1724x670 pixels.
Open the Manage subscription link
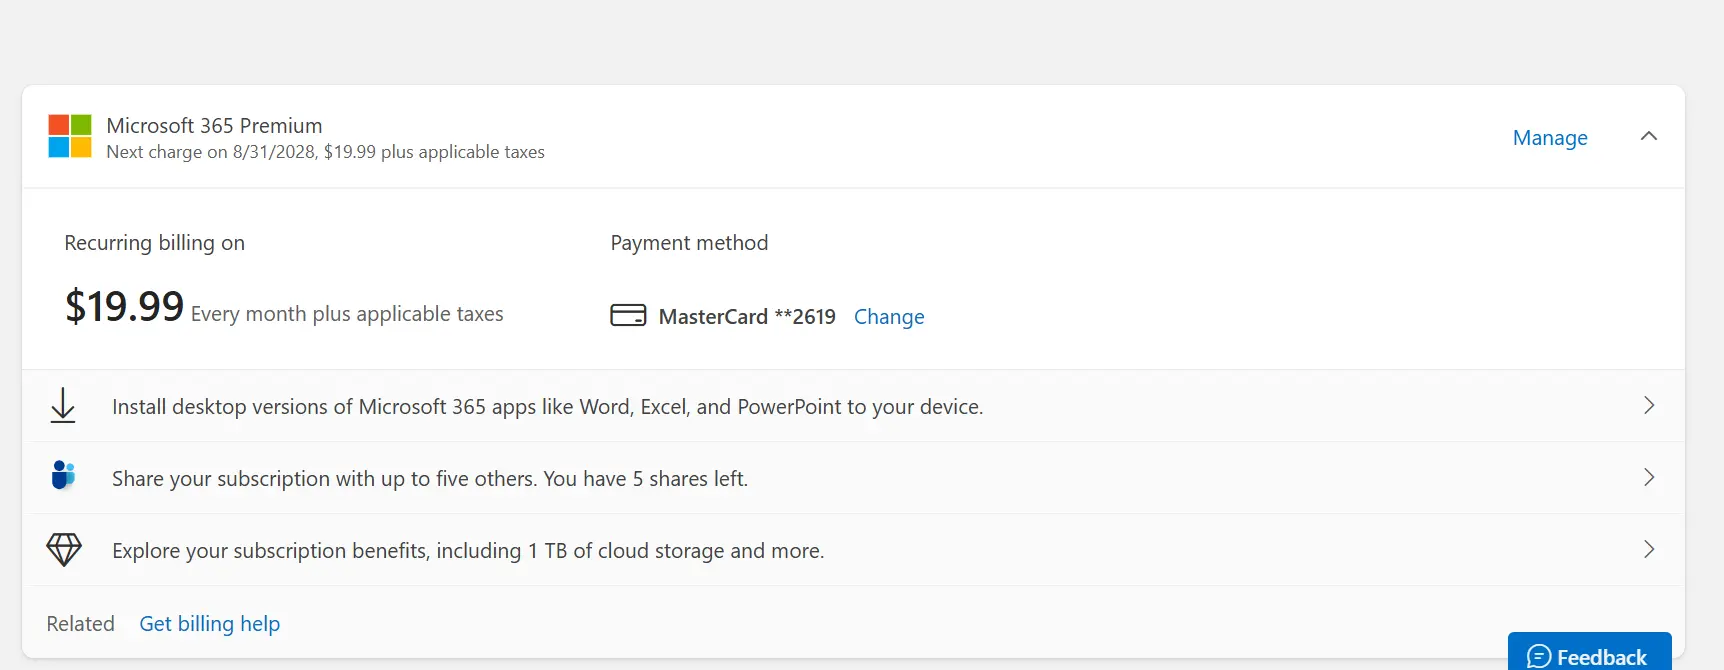(1550, 138)
